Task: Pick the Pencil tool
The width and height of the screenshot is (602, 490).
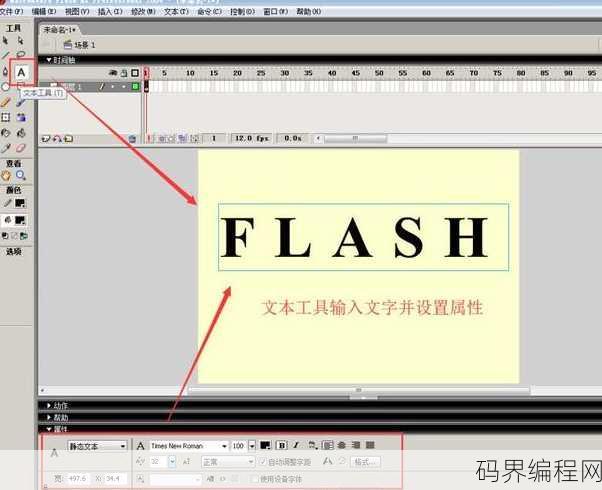Action: tap(5, 102)
